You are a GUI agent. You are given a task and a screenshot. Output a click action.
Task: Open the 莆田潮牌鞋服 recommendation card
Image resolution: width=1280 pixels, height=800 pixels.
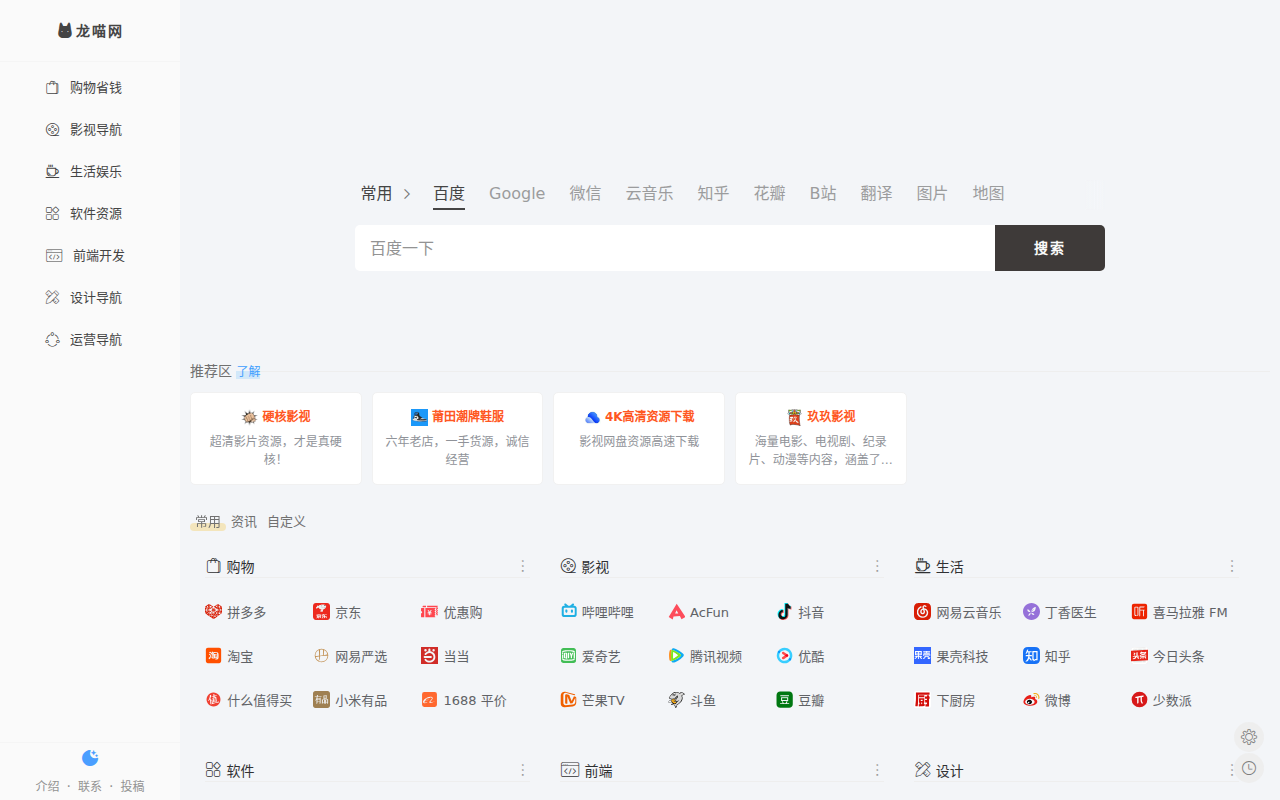coord(457,439)
